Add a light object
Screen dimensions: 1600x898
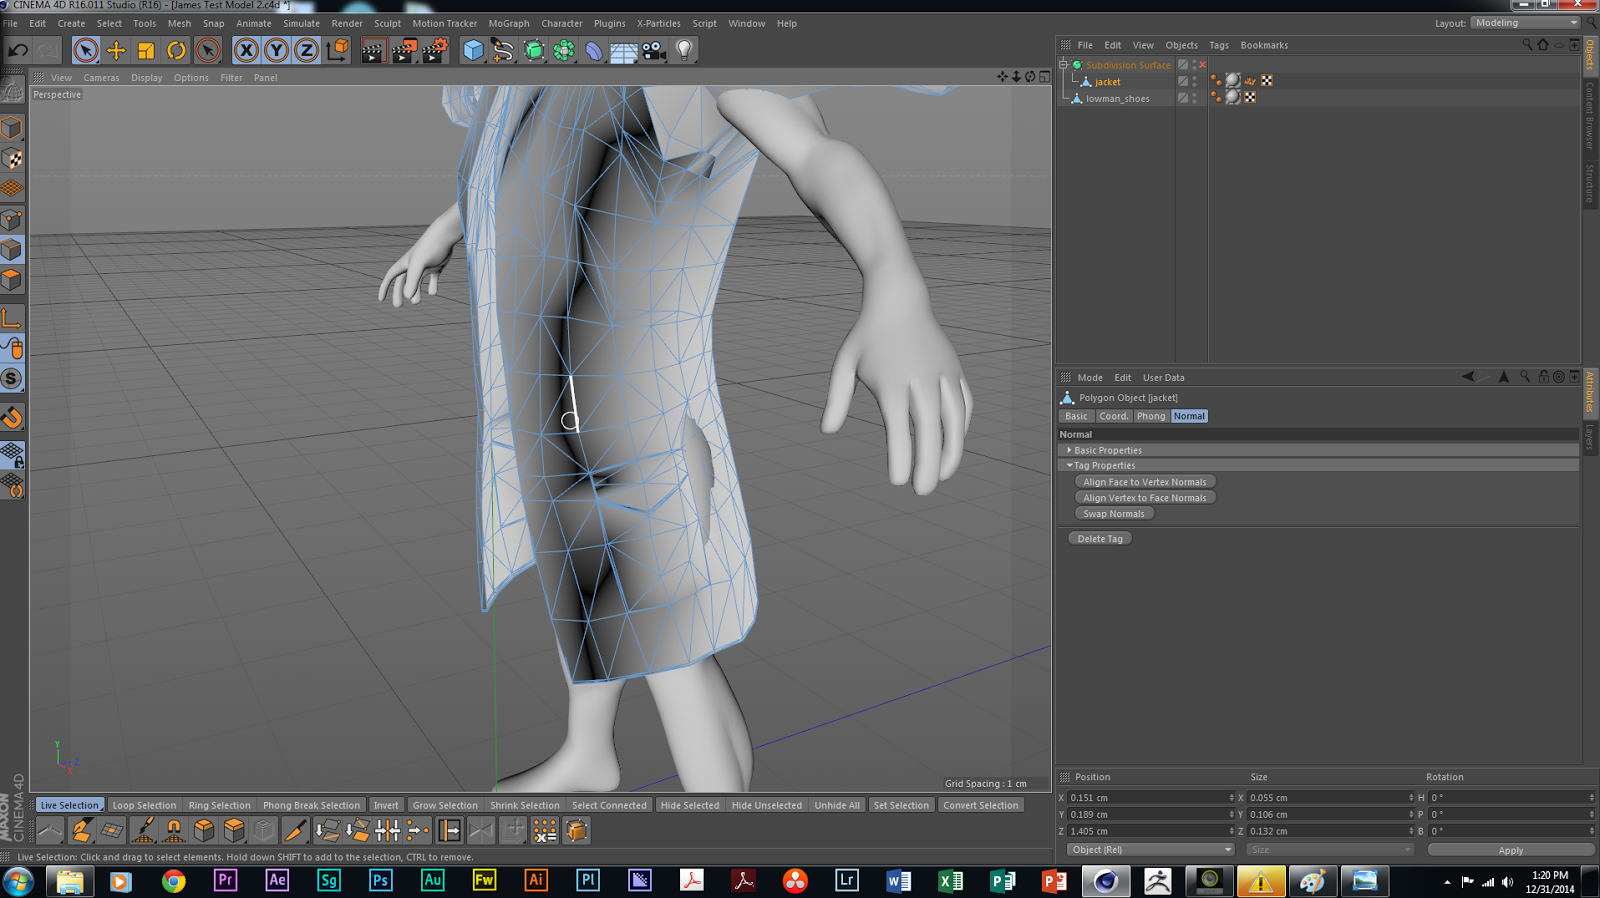(684, 50)
